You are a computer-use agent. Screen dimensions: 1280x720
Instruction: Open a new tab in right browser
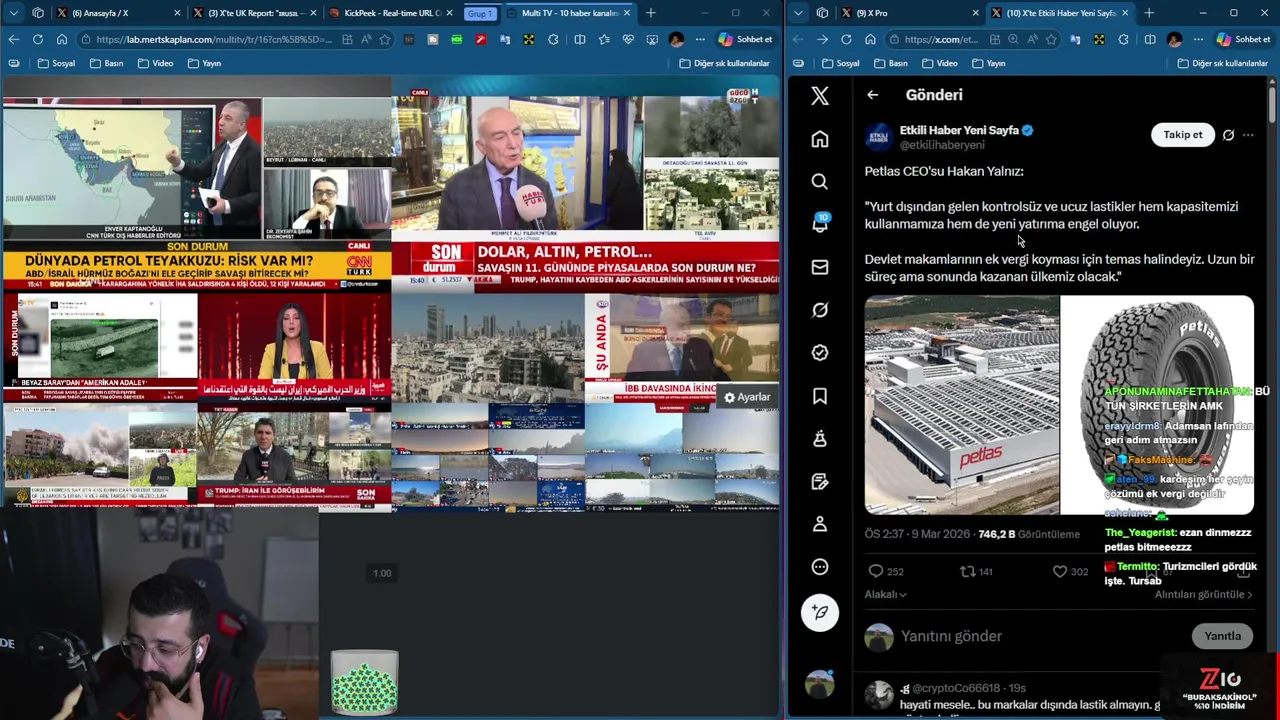point(1149,13)
